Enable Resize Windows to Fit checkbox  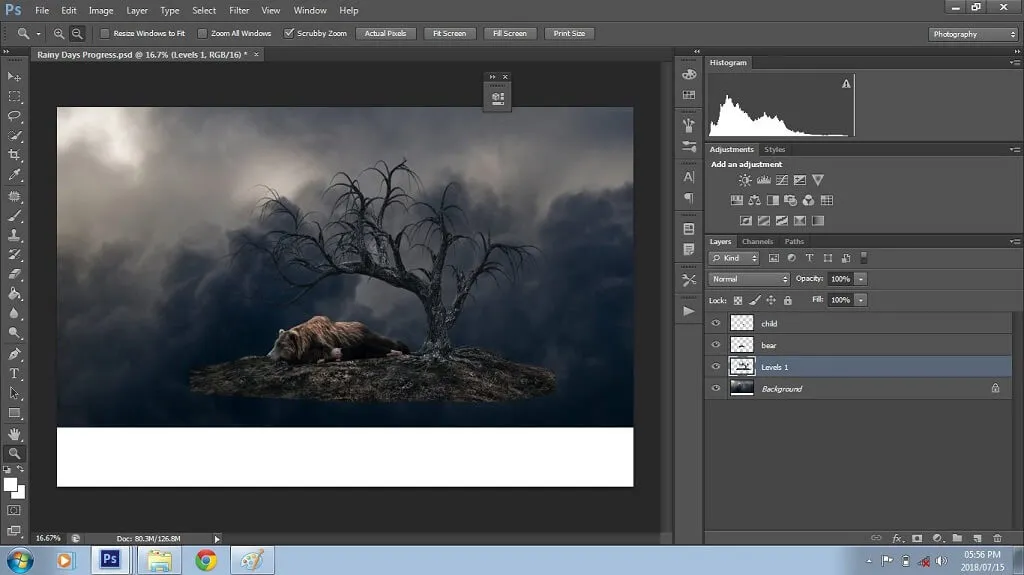pos(105,33)
